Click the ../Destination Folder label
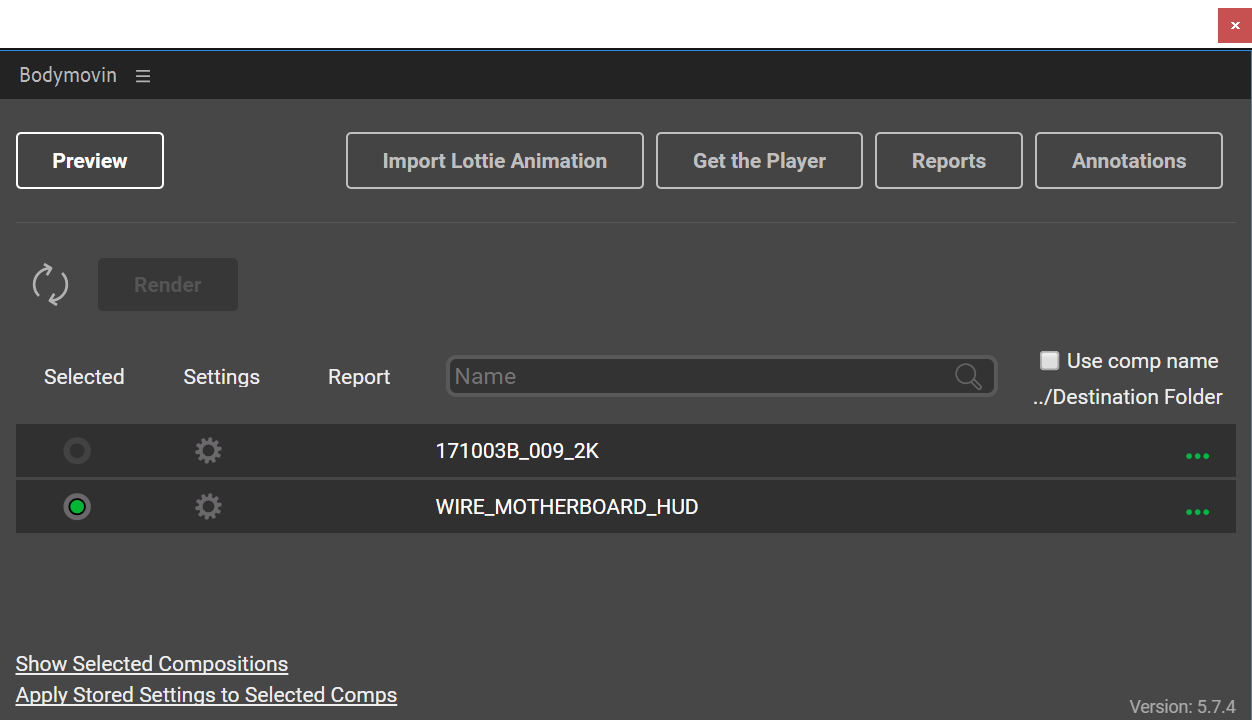This screenshot has width=1252, height=720. [x=1128, y=397]
